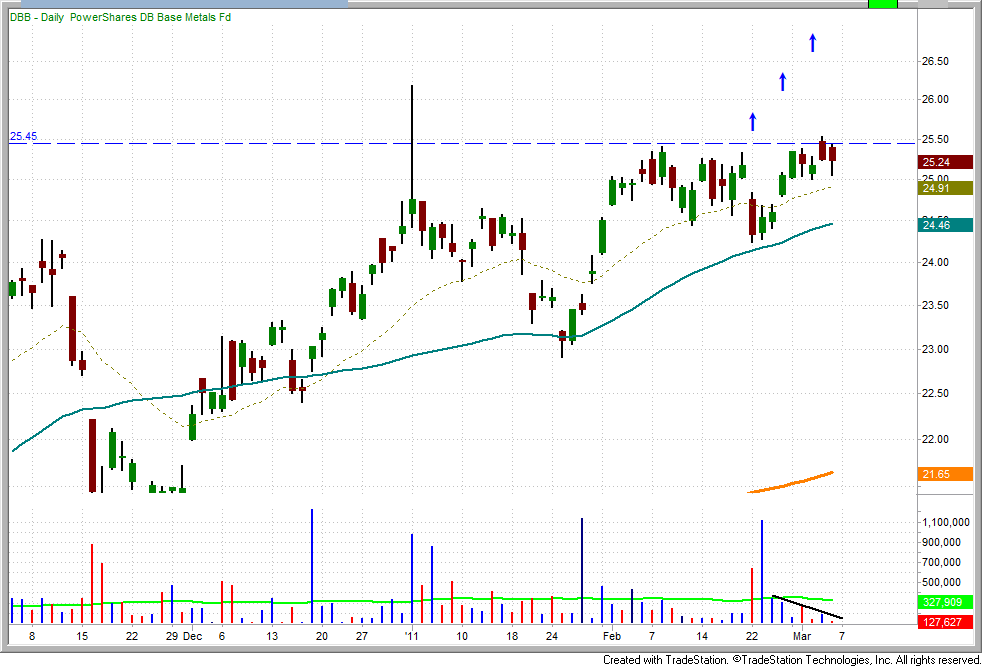Click the Mar month label on date axis
Viewport: 982px width, 666px height.
(802, 635)
